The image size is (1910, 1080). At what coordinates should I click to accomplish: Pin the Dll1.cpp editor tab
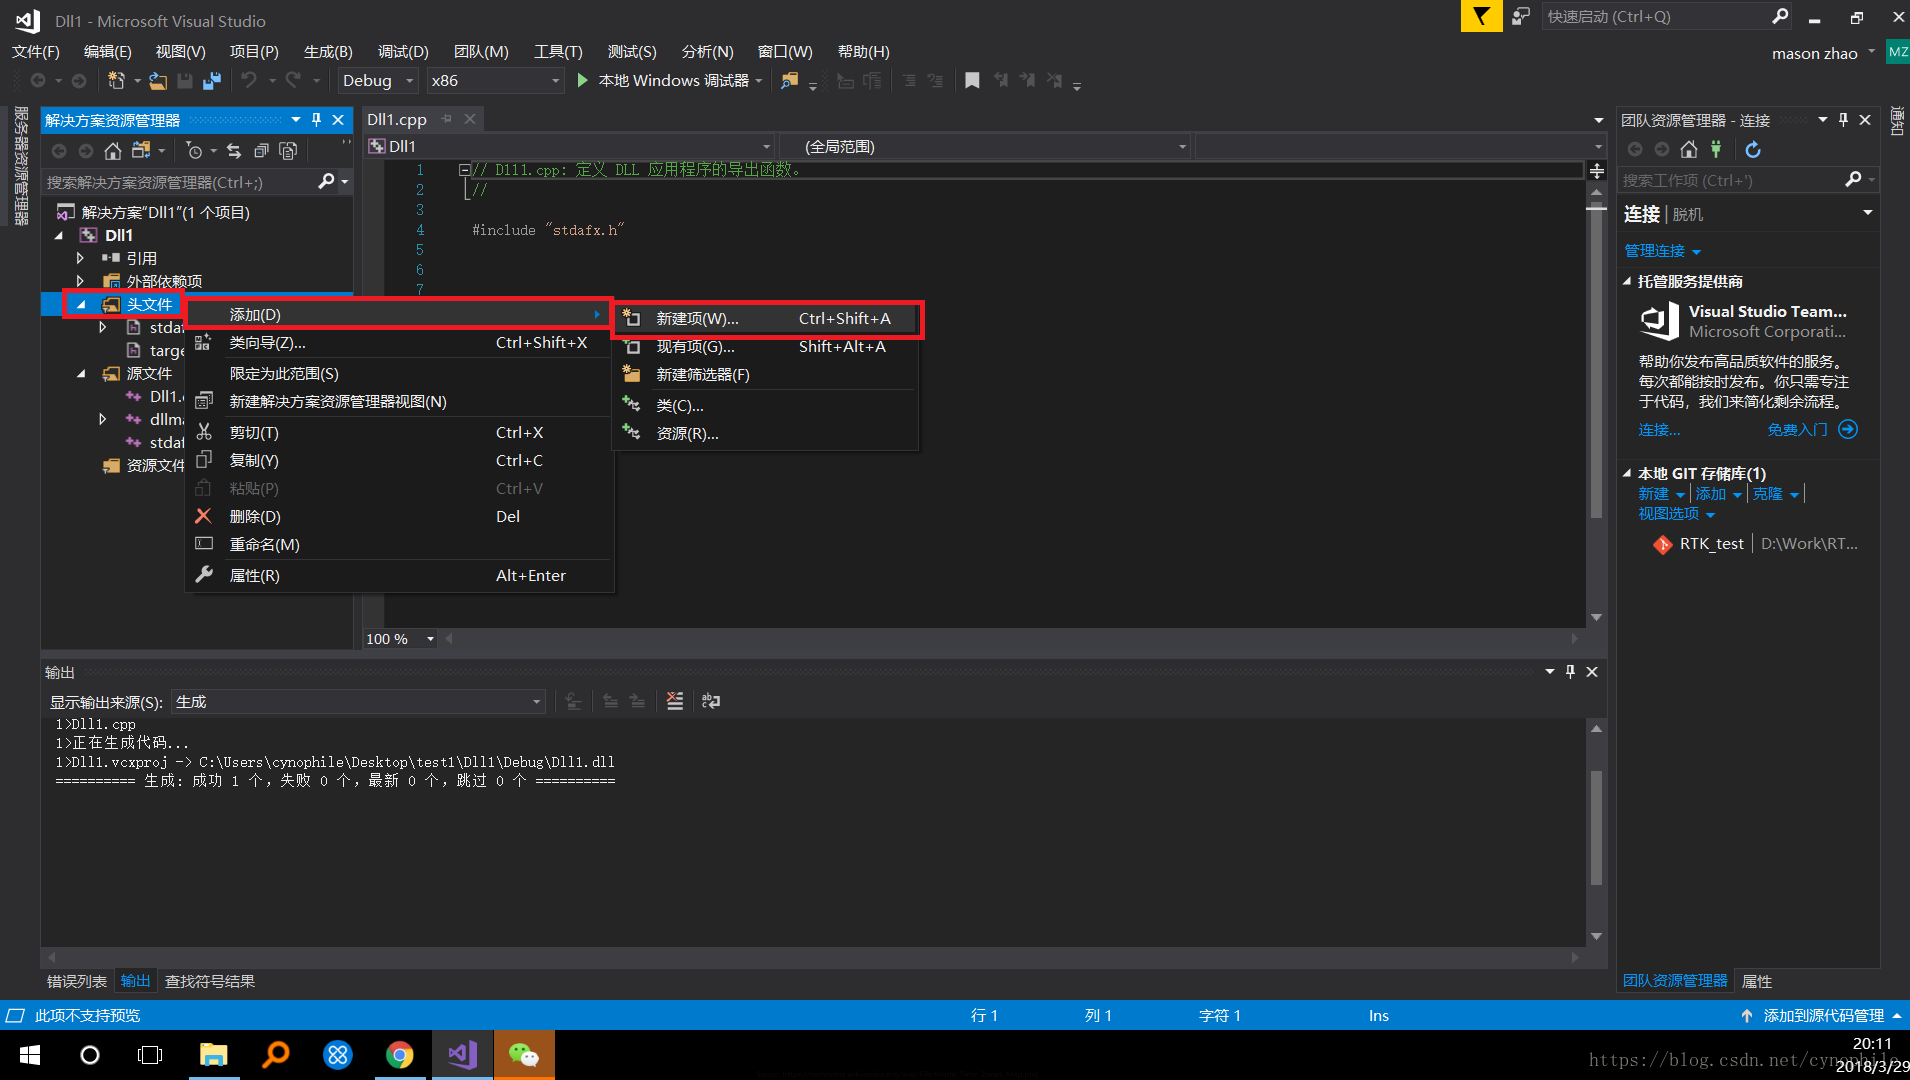447,119
